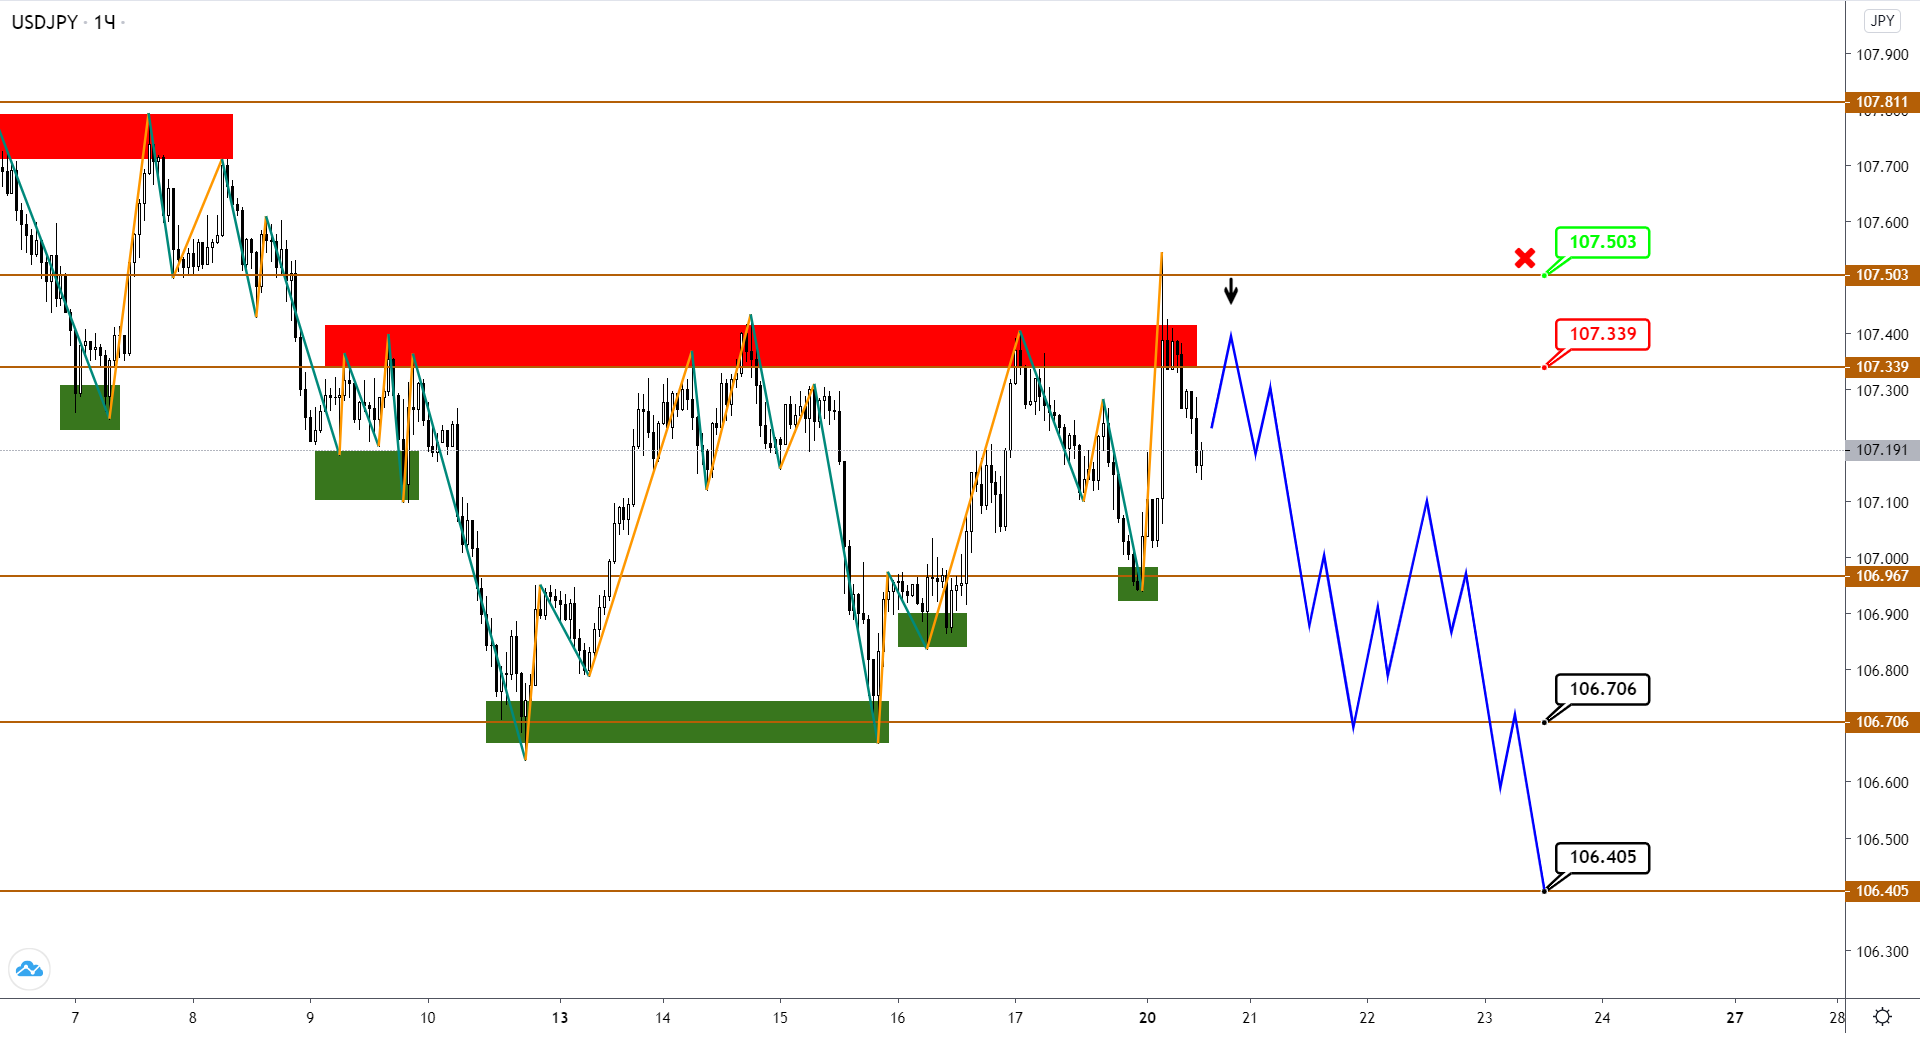Click the 107.700 price scale value
This screenshot has height=1038, width=1920.
click(1882, 167)
